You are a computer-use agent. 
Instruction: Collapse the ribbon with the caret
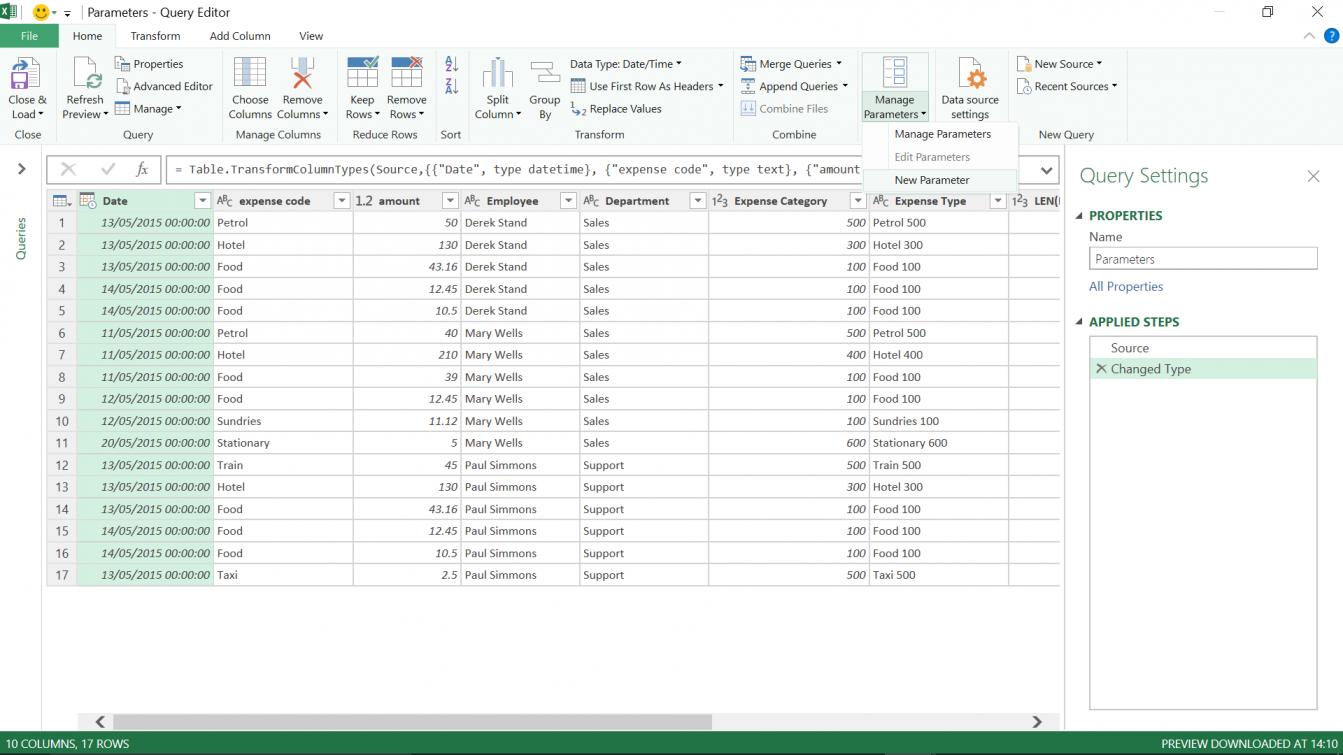1310,36
